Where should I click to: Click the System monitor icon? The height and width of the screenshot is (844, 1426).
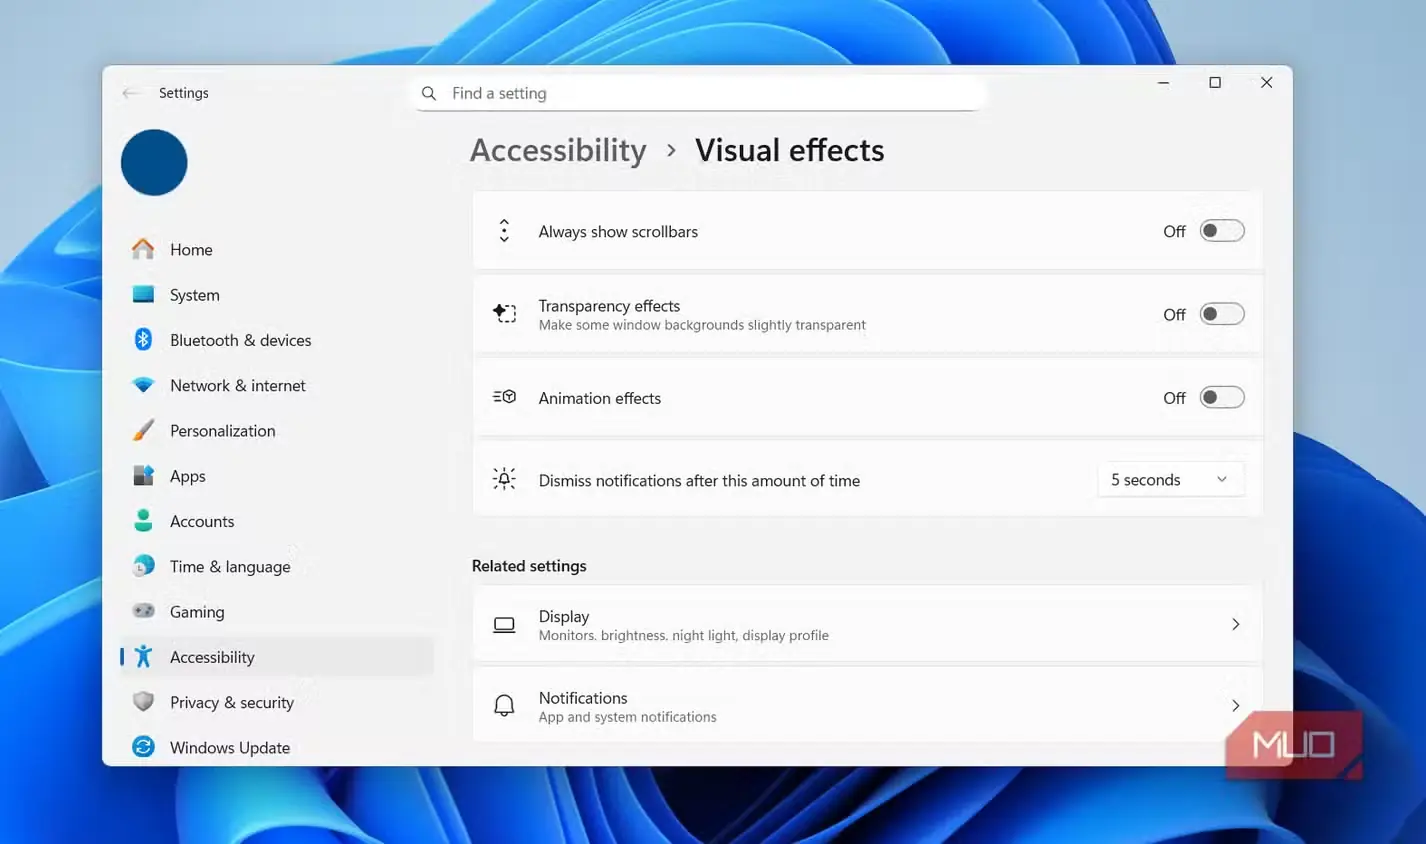[143, 294]
